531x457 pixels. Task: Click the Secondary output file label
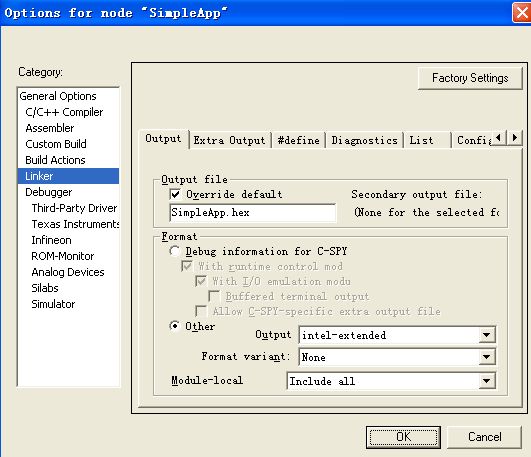(x=417, y=194)
